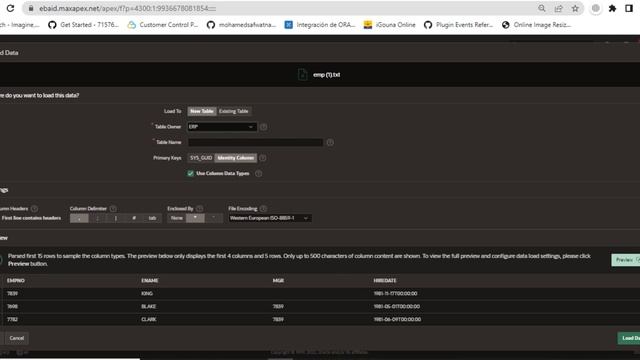Viewport: 640px width, 360px height.
Task: Choose Identity Column primary key option
Action: (x=236, y=158)
